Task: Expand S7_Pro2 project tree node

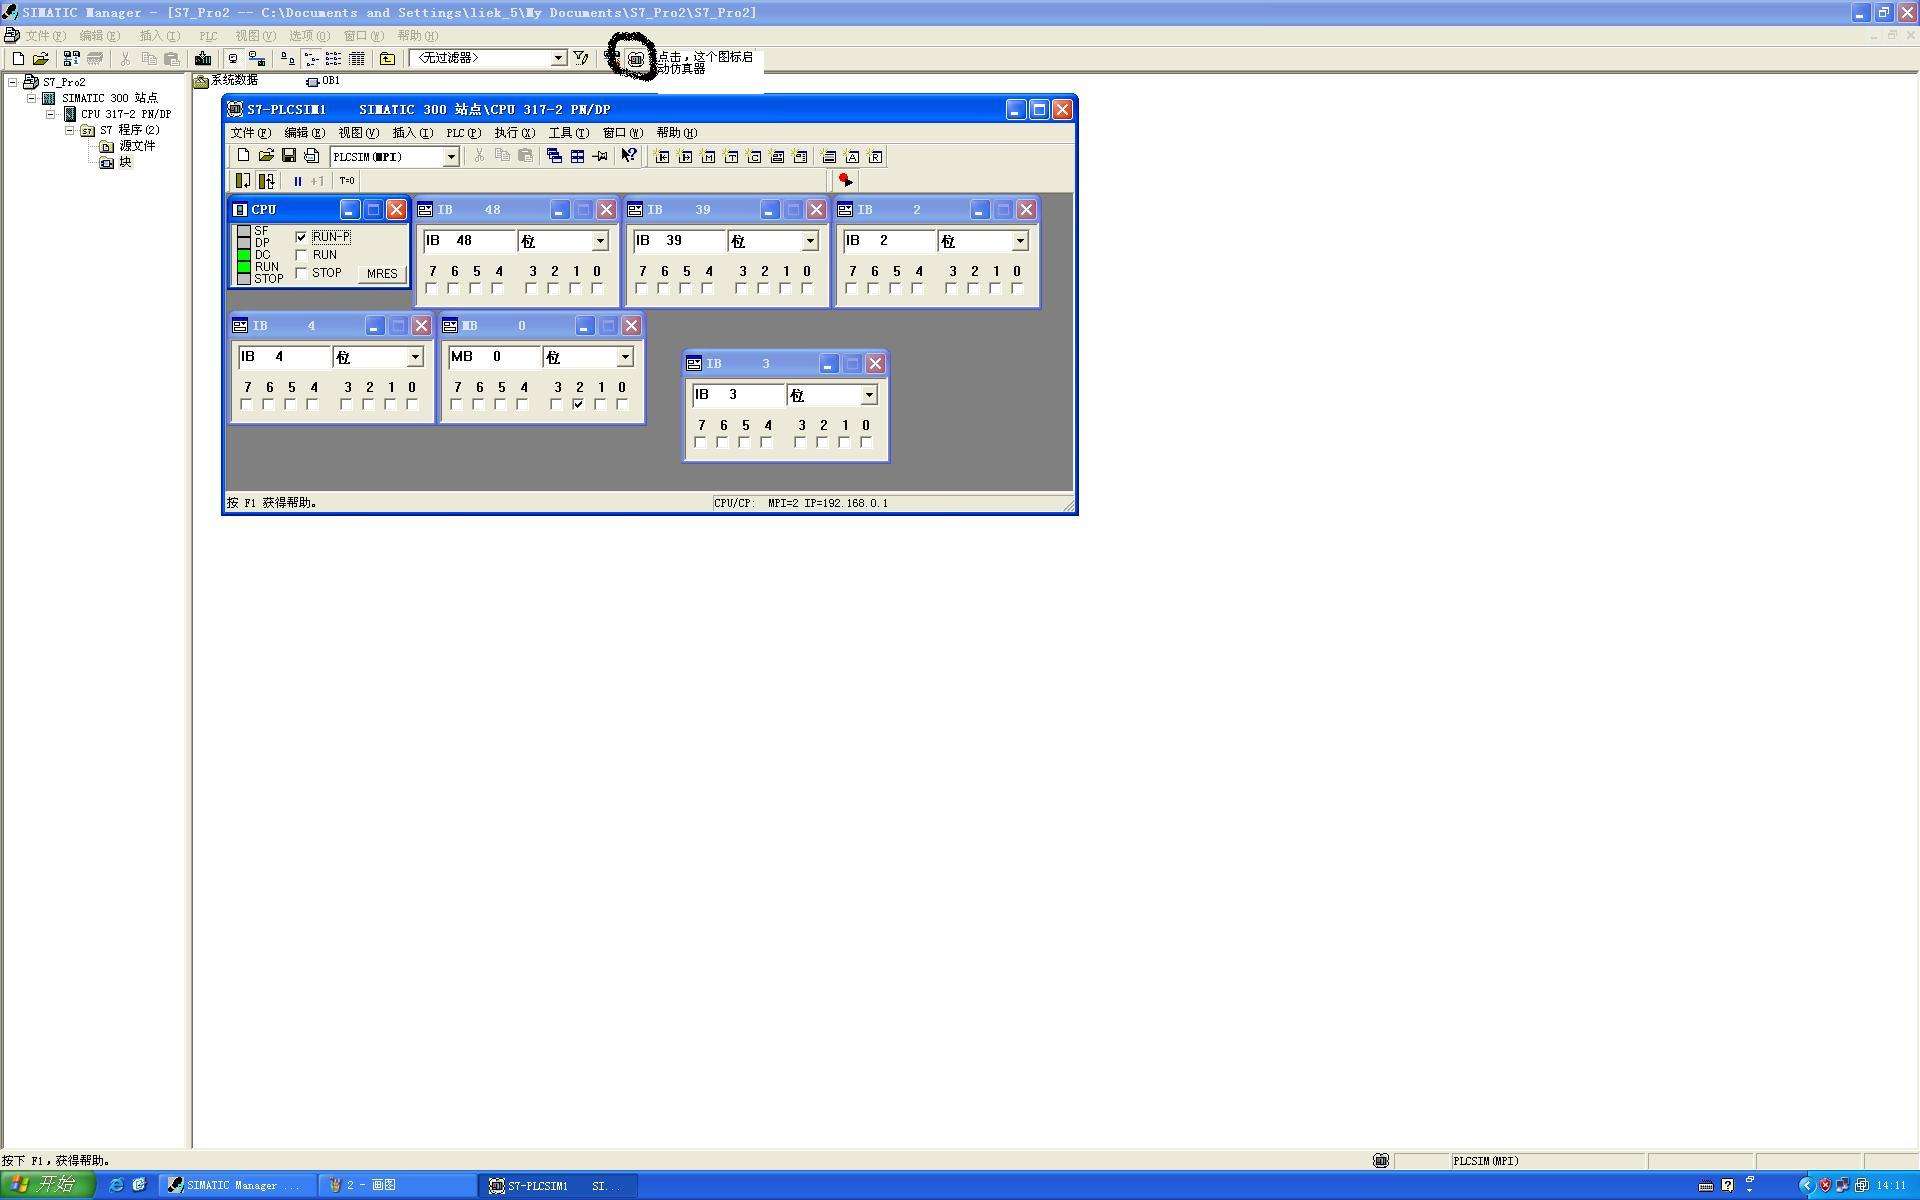Action: click(10, 80)
